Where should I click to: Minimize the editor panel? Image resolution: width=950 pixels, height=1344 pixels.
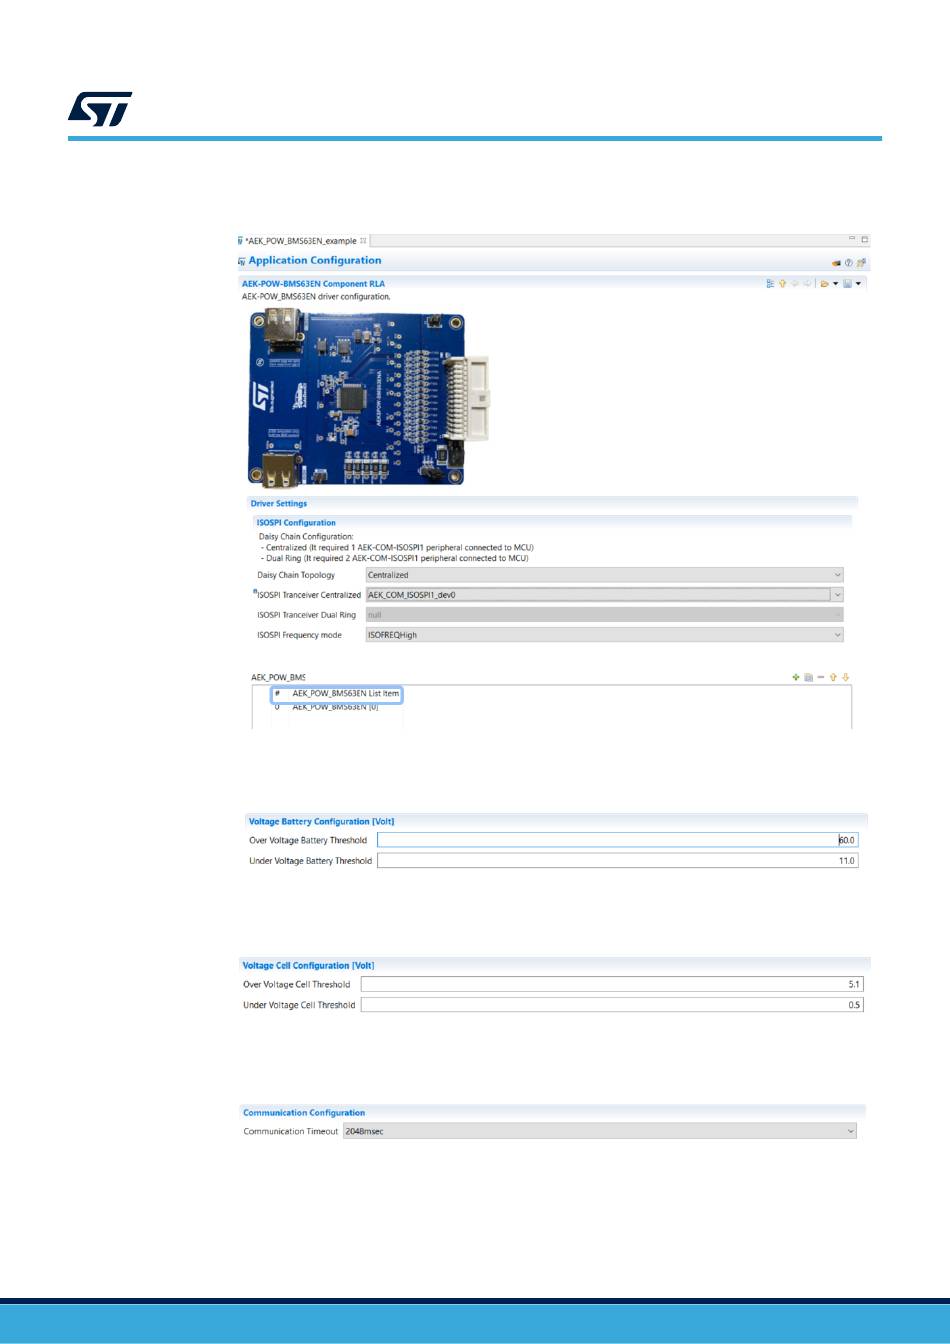(x=852, y=239)
